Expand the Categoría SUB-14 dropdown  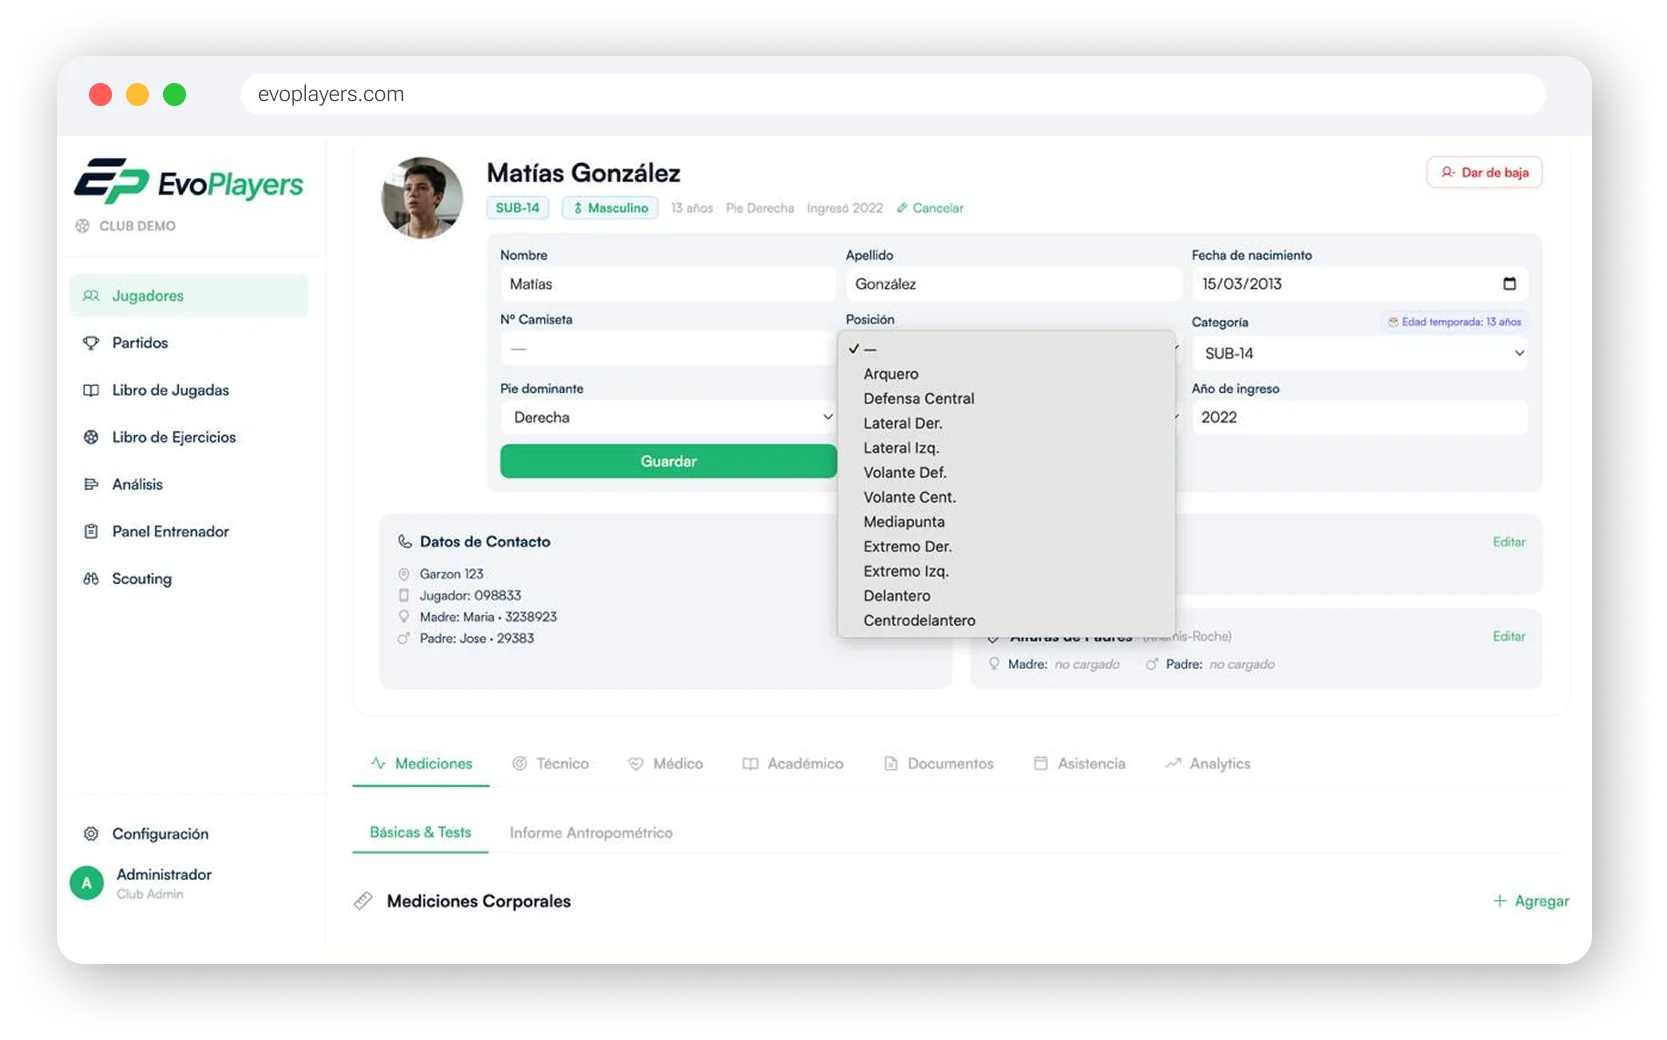click(x=1359, y=353)
